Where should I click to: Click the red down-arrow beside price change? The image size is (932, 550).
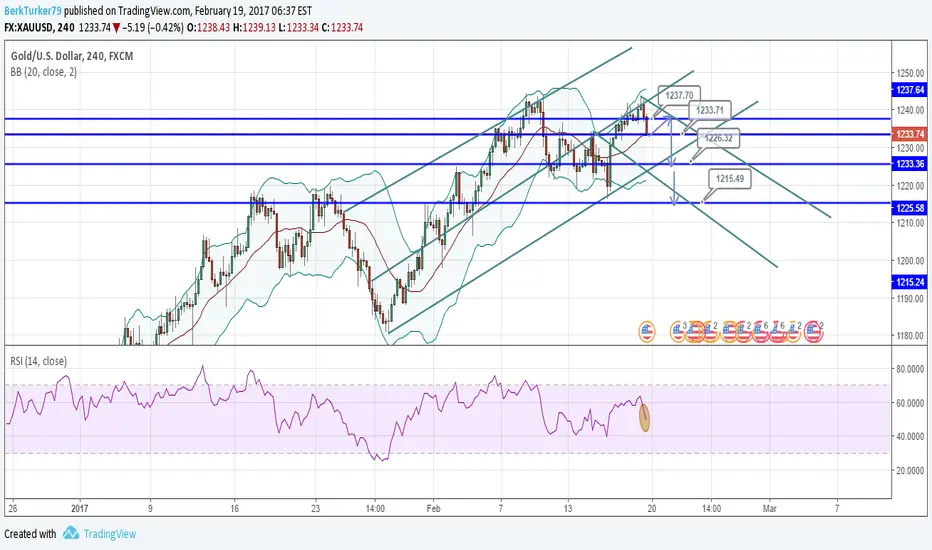[x=116, y=27]
